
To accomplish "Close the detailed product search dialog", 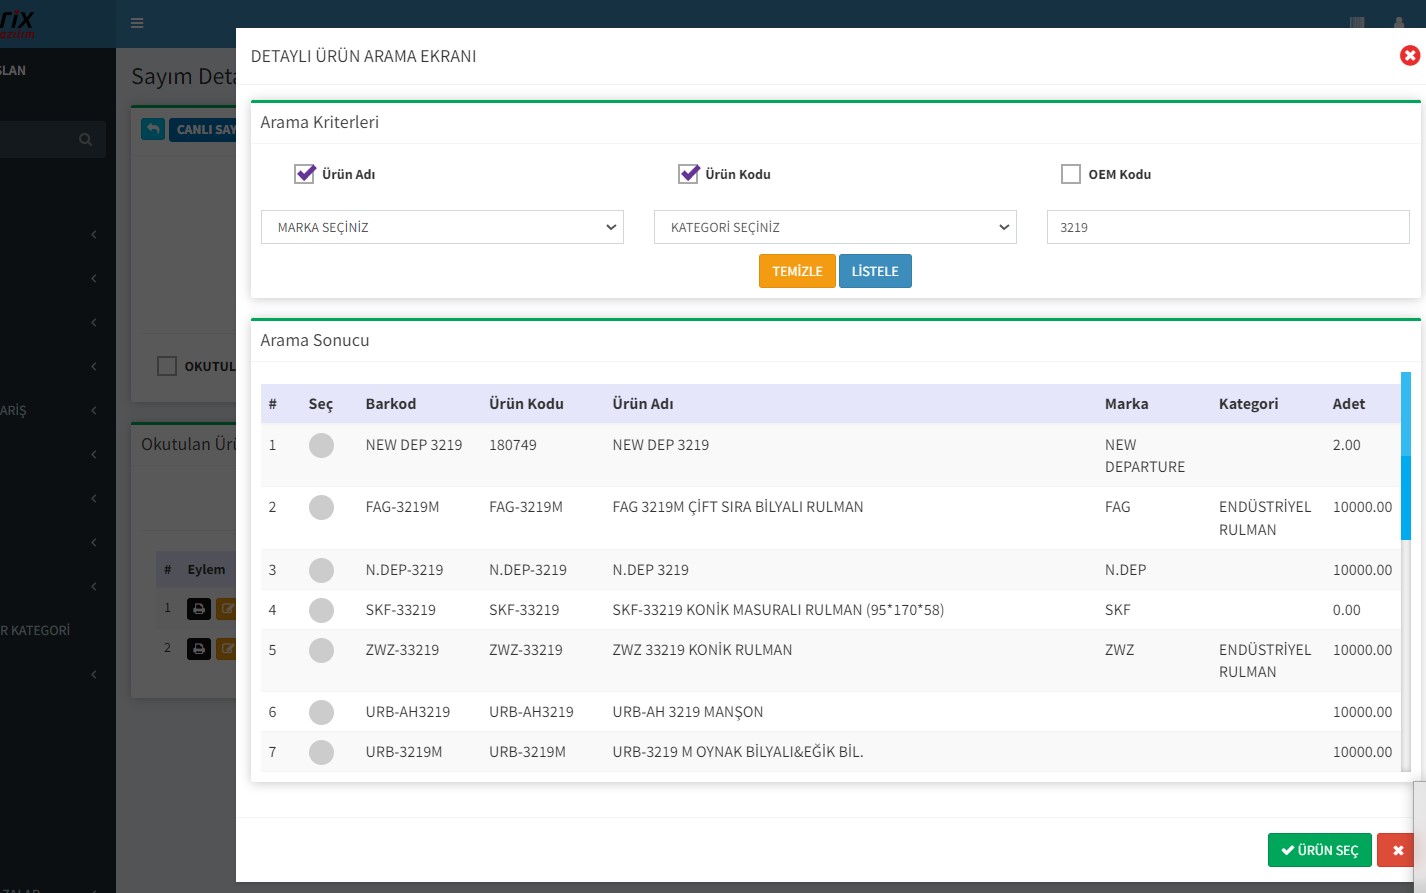I will tap(1409, 56).
